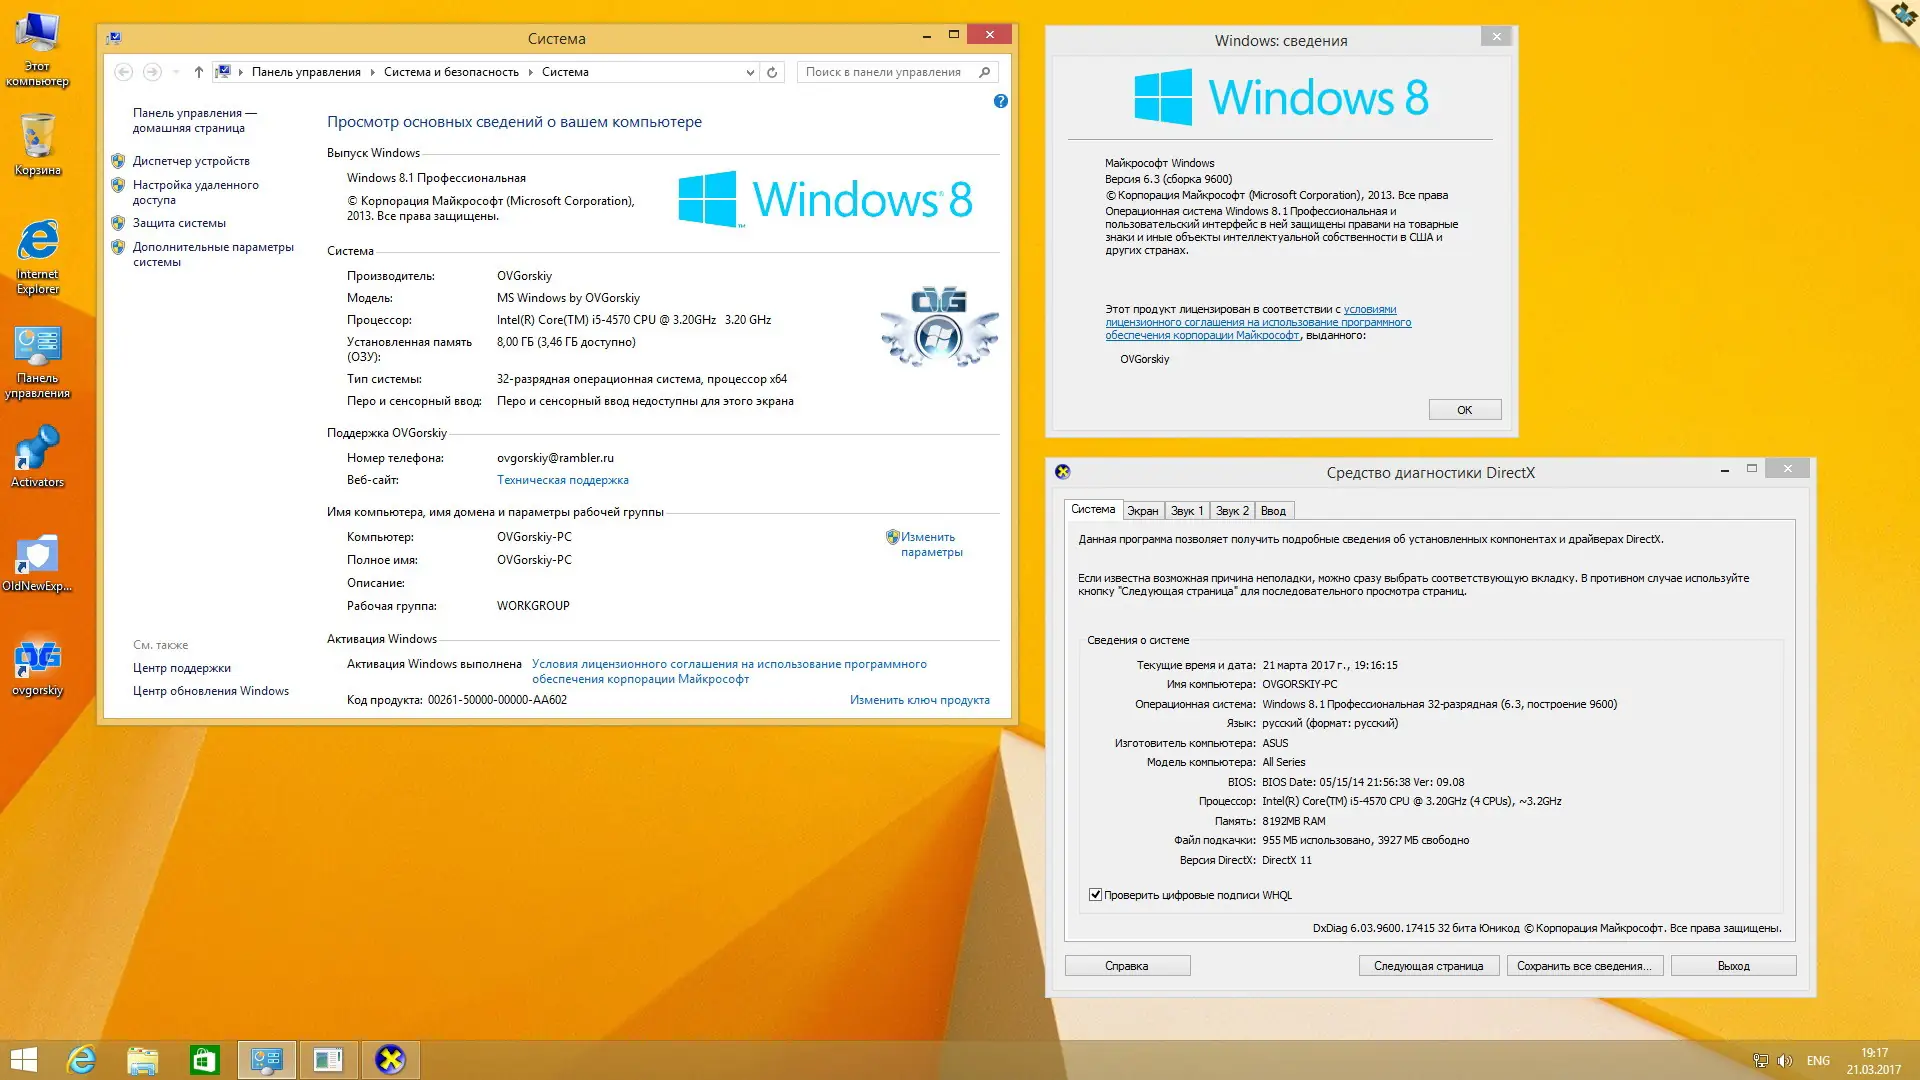The width and height of the screenshot is (1920, 1080).
Task: Click the Справка button in DirectX tool
Action: tap(1127, 966)
